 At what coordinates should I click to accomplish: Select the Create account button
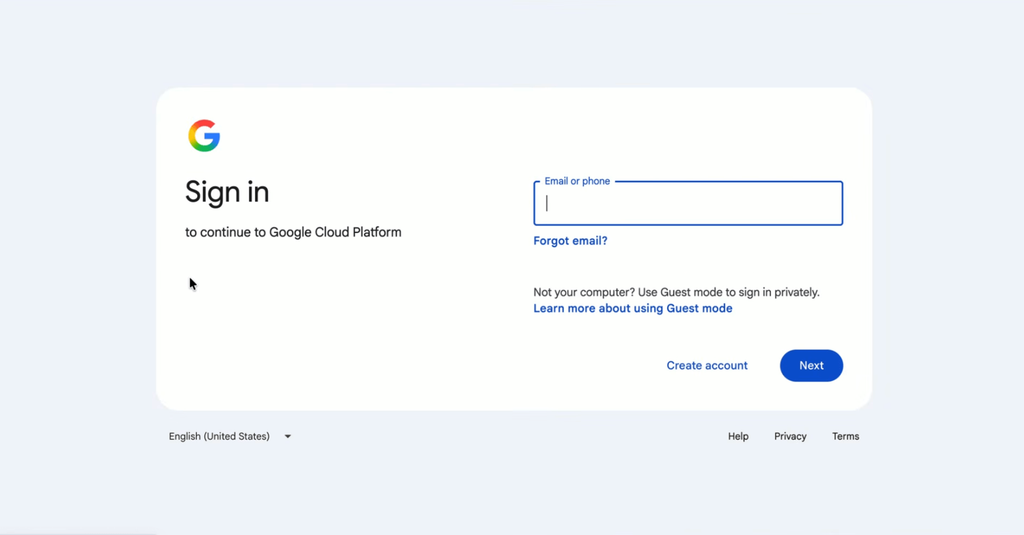707,366
